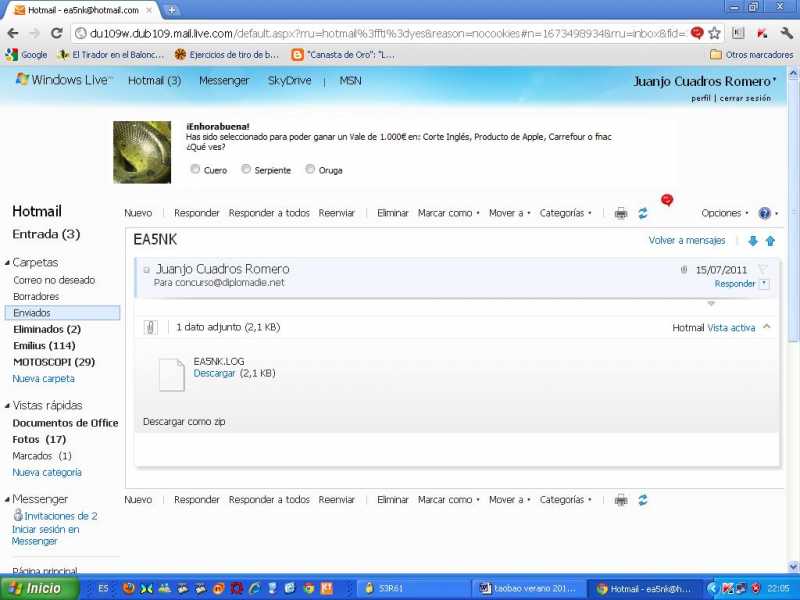Viewport: 800px width, 600px height.
Task: Click the EA5NK.LOG file icon
Action: [x=171, y=375]
